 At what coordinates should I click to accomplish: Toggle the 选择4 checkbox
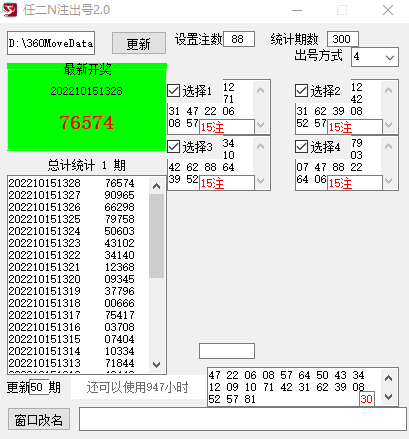tap(301, 147)
